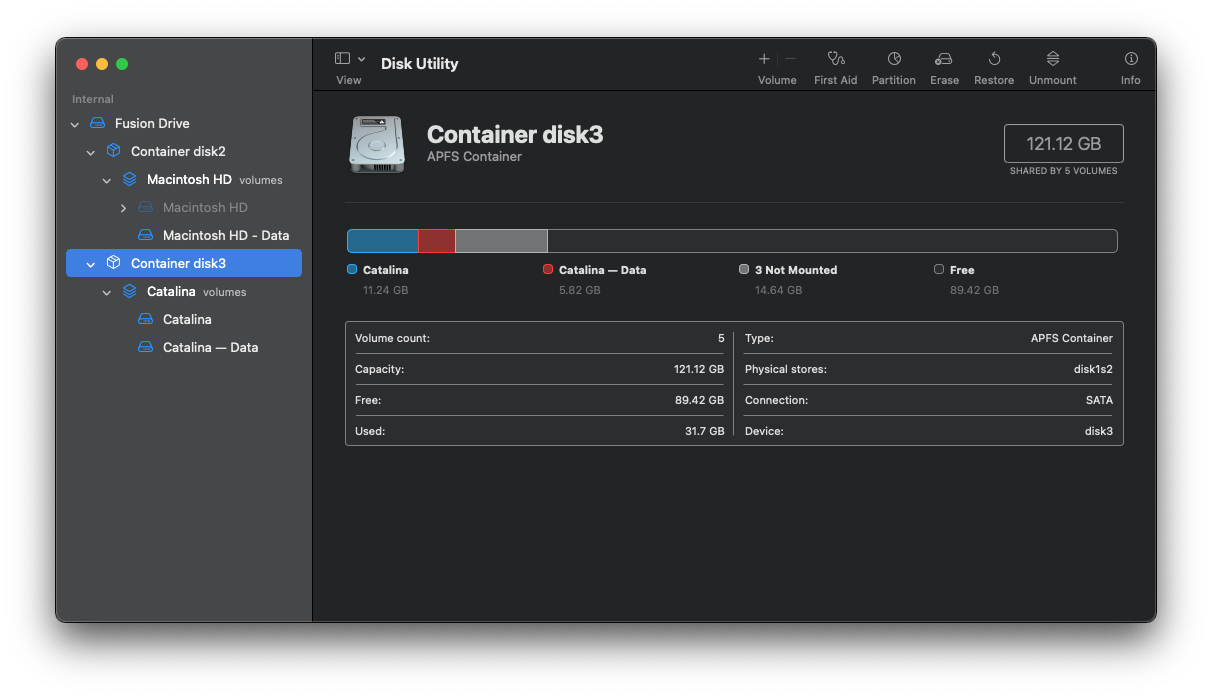Click the blue Catalina usage bar segment
The image size is (1212, 696).
pos(383,241)
